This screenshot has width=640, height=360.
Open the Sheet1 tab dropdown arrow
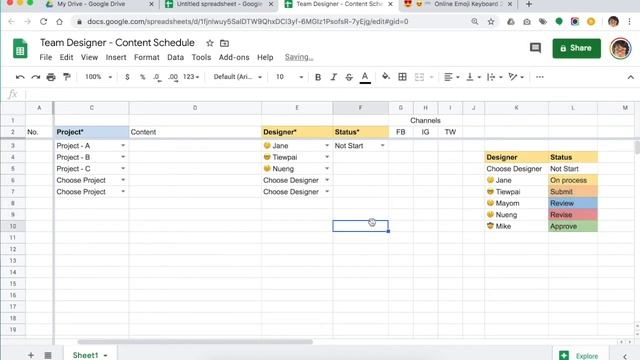pyautogui.click(x=105, y=356)
